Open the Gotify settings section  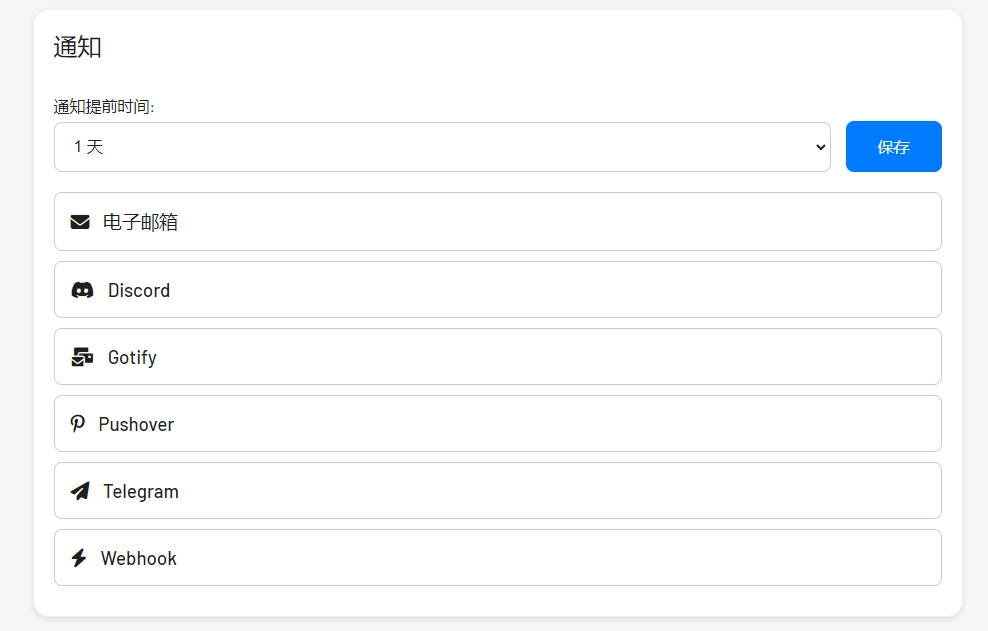pyautogui.click(x=497, y=357)
